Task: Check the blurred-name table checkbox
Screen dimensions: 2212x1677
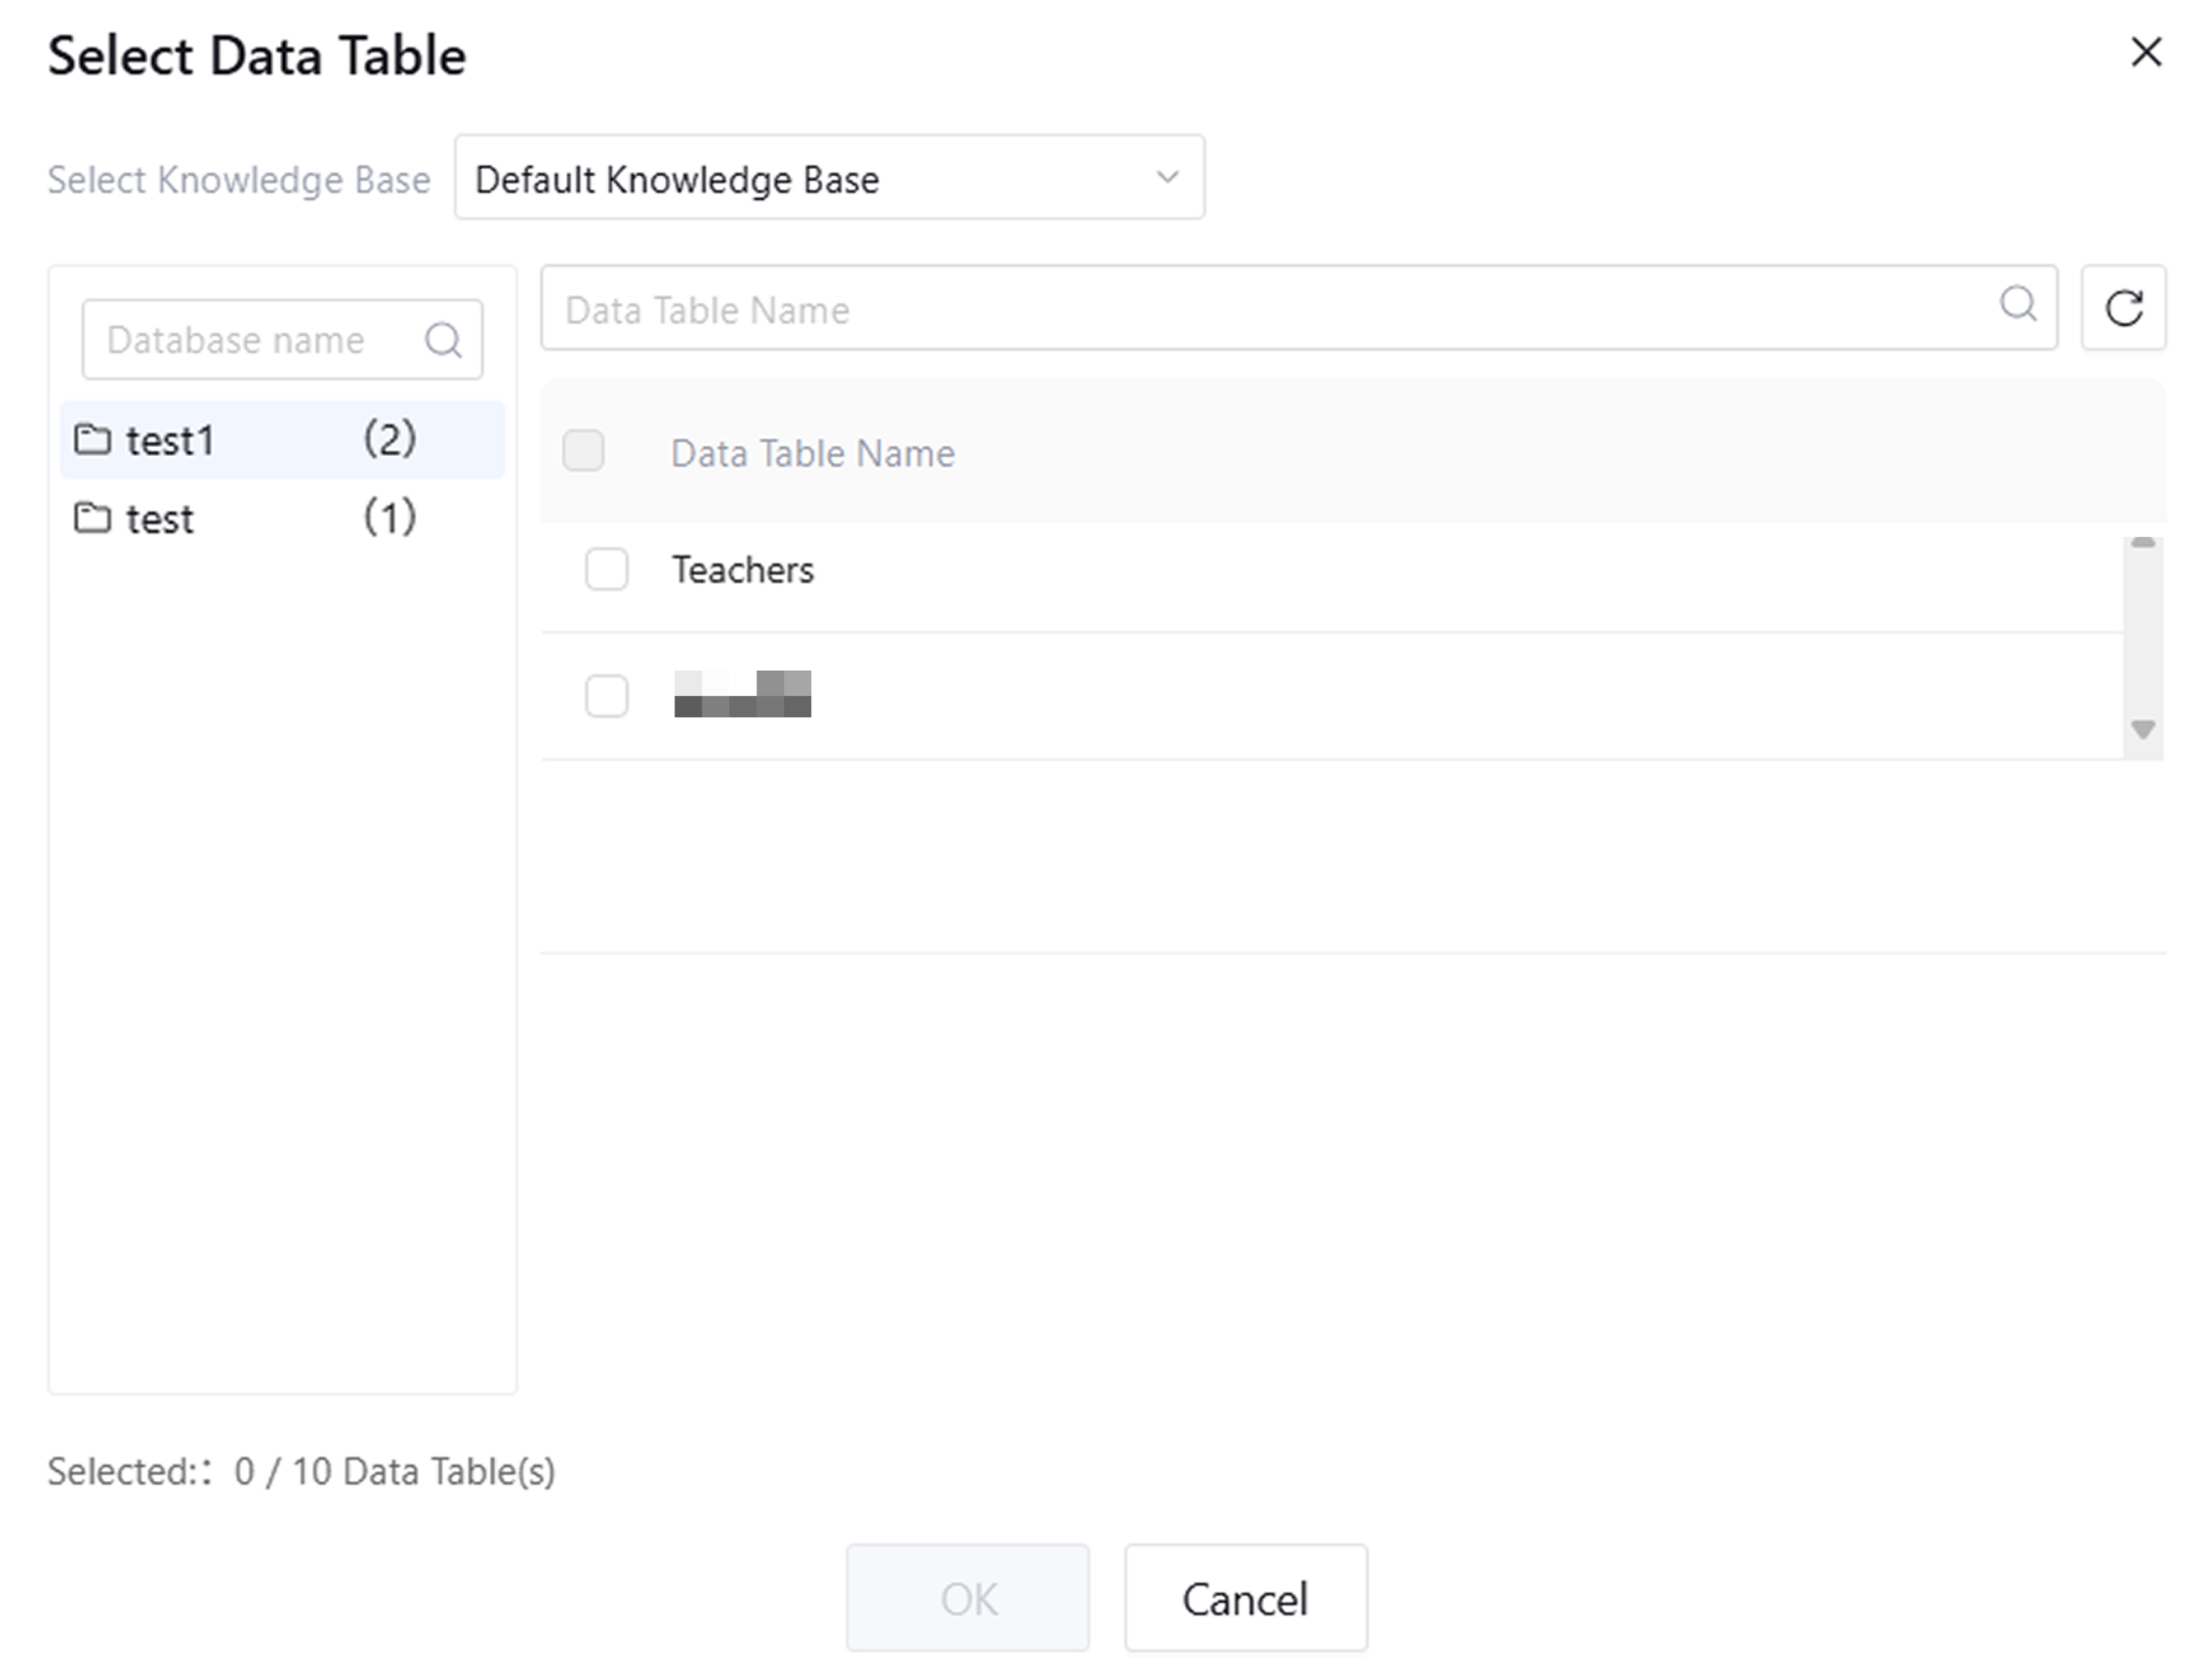Action: (606, 696)
